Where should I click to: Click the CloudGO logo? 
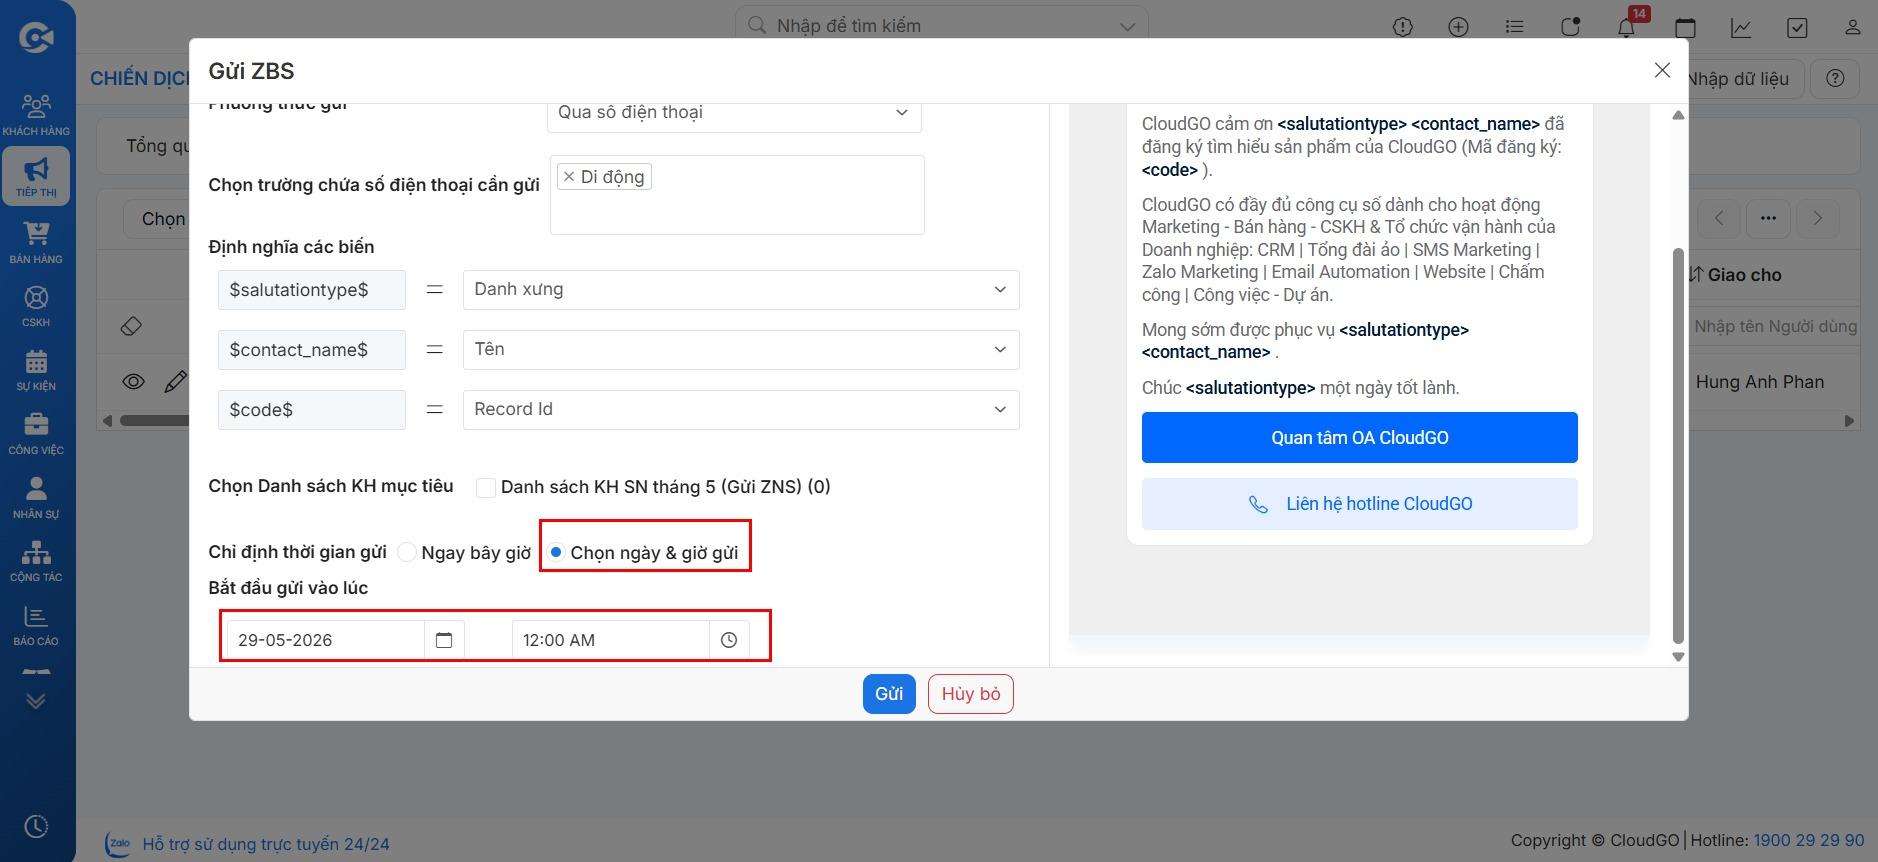pos(36,38)
